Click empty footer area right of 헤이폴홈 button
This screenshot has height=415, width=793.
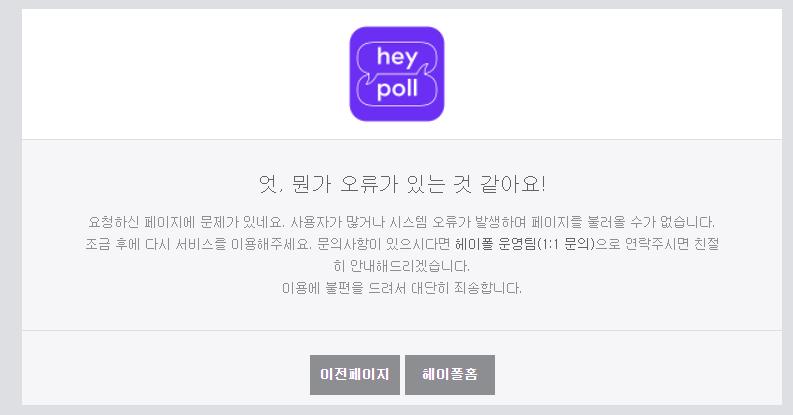[x=638, y=375]
